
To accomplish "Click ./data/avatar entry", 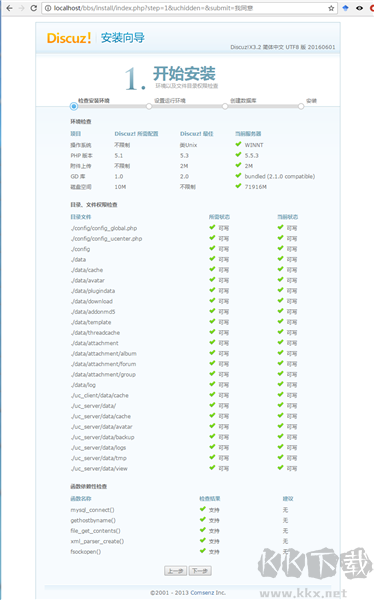I will [88, 280].
